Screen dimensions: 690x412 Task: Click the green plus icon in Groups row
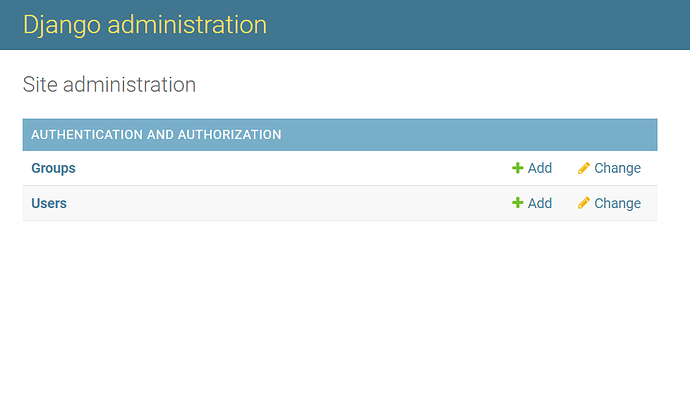518,168
